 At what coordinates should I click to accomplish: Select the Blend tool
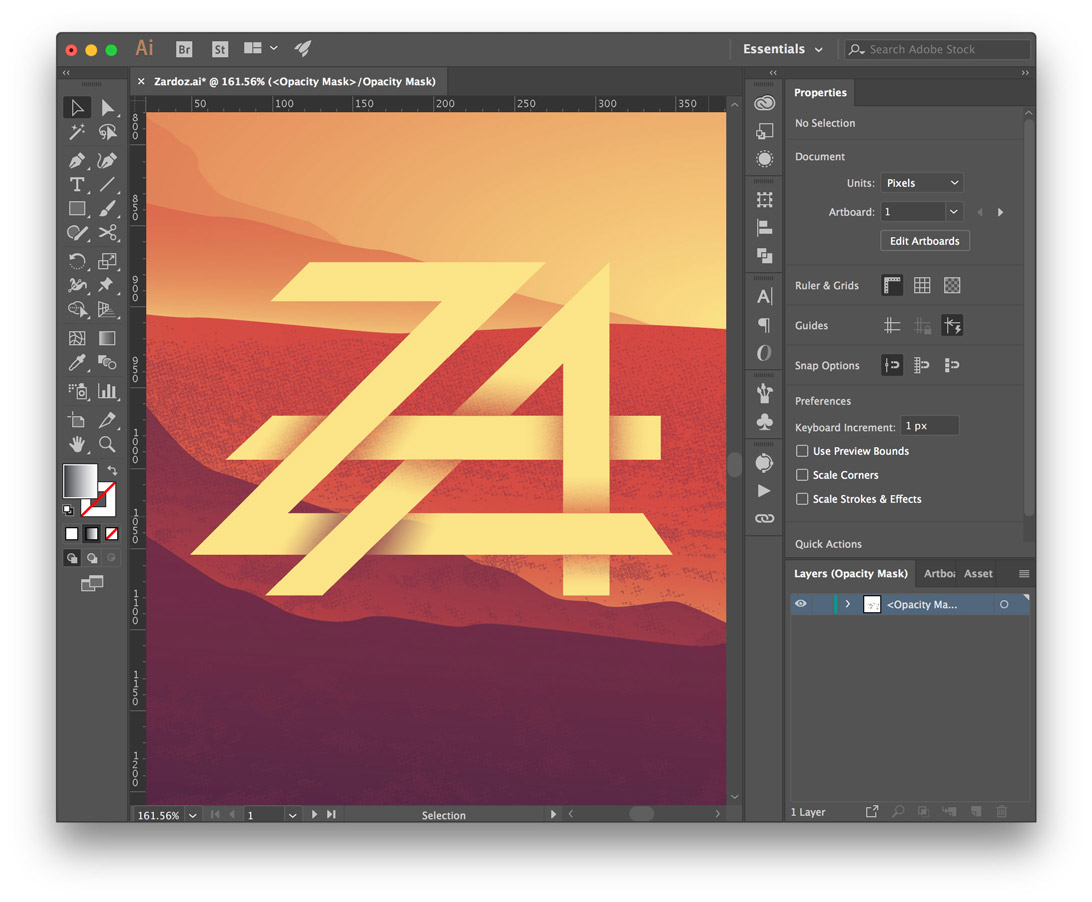point(107,362)
